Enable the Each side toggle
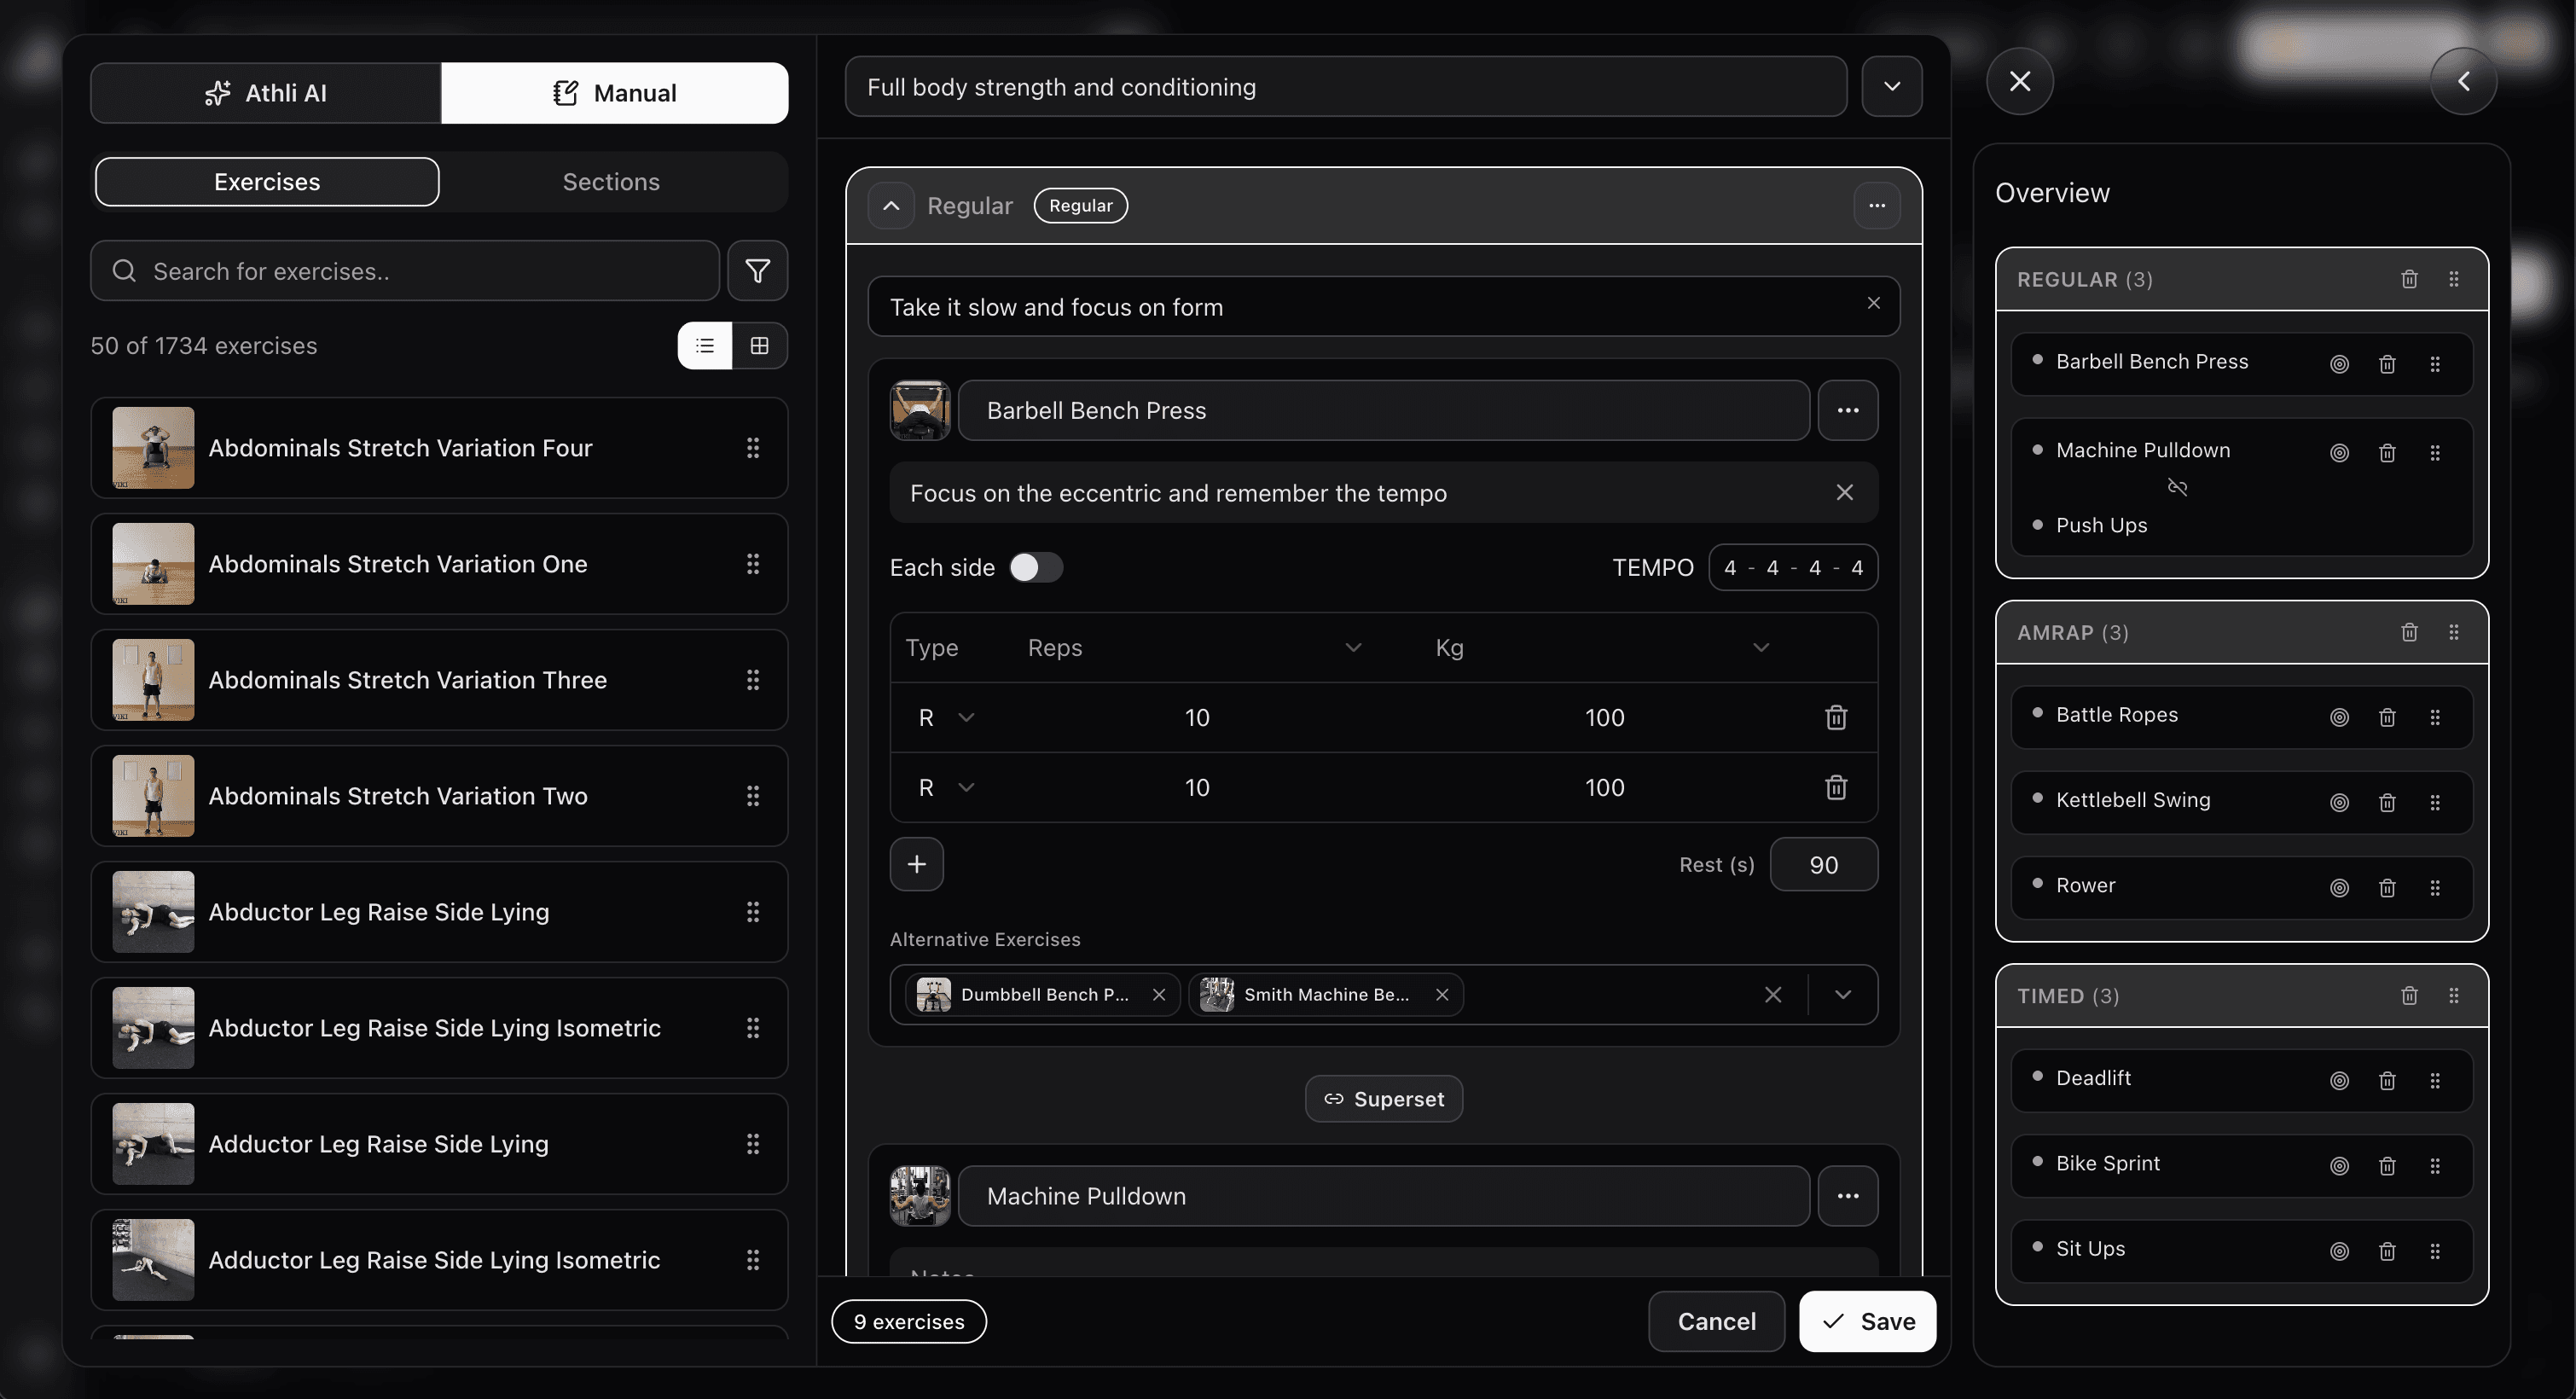 1037,567
